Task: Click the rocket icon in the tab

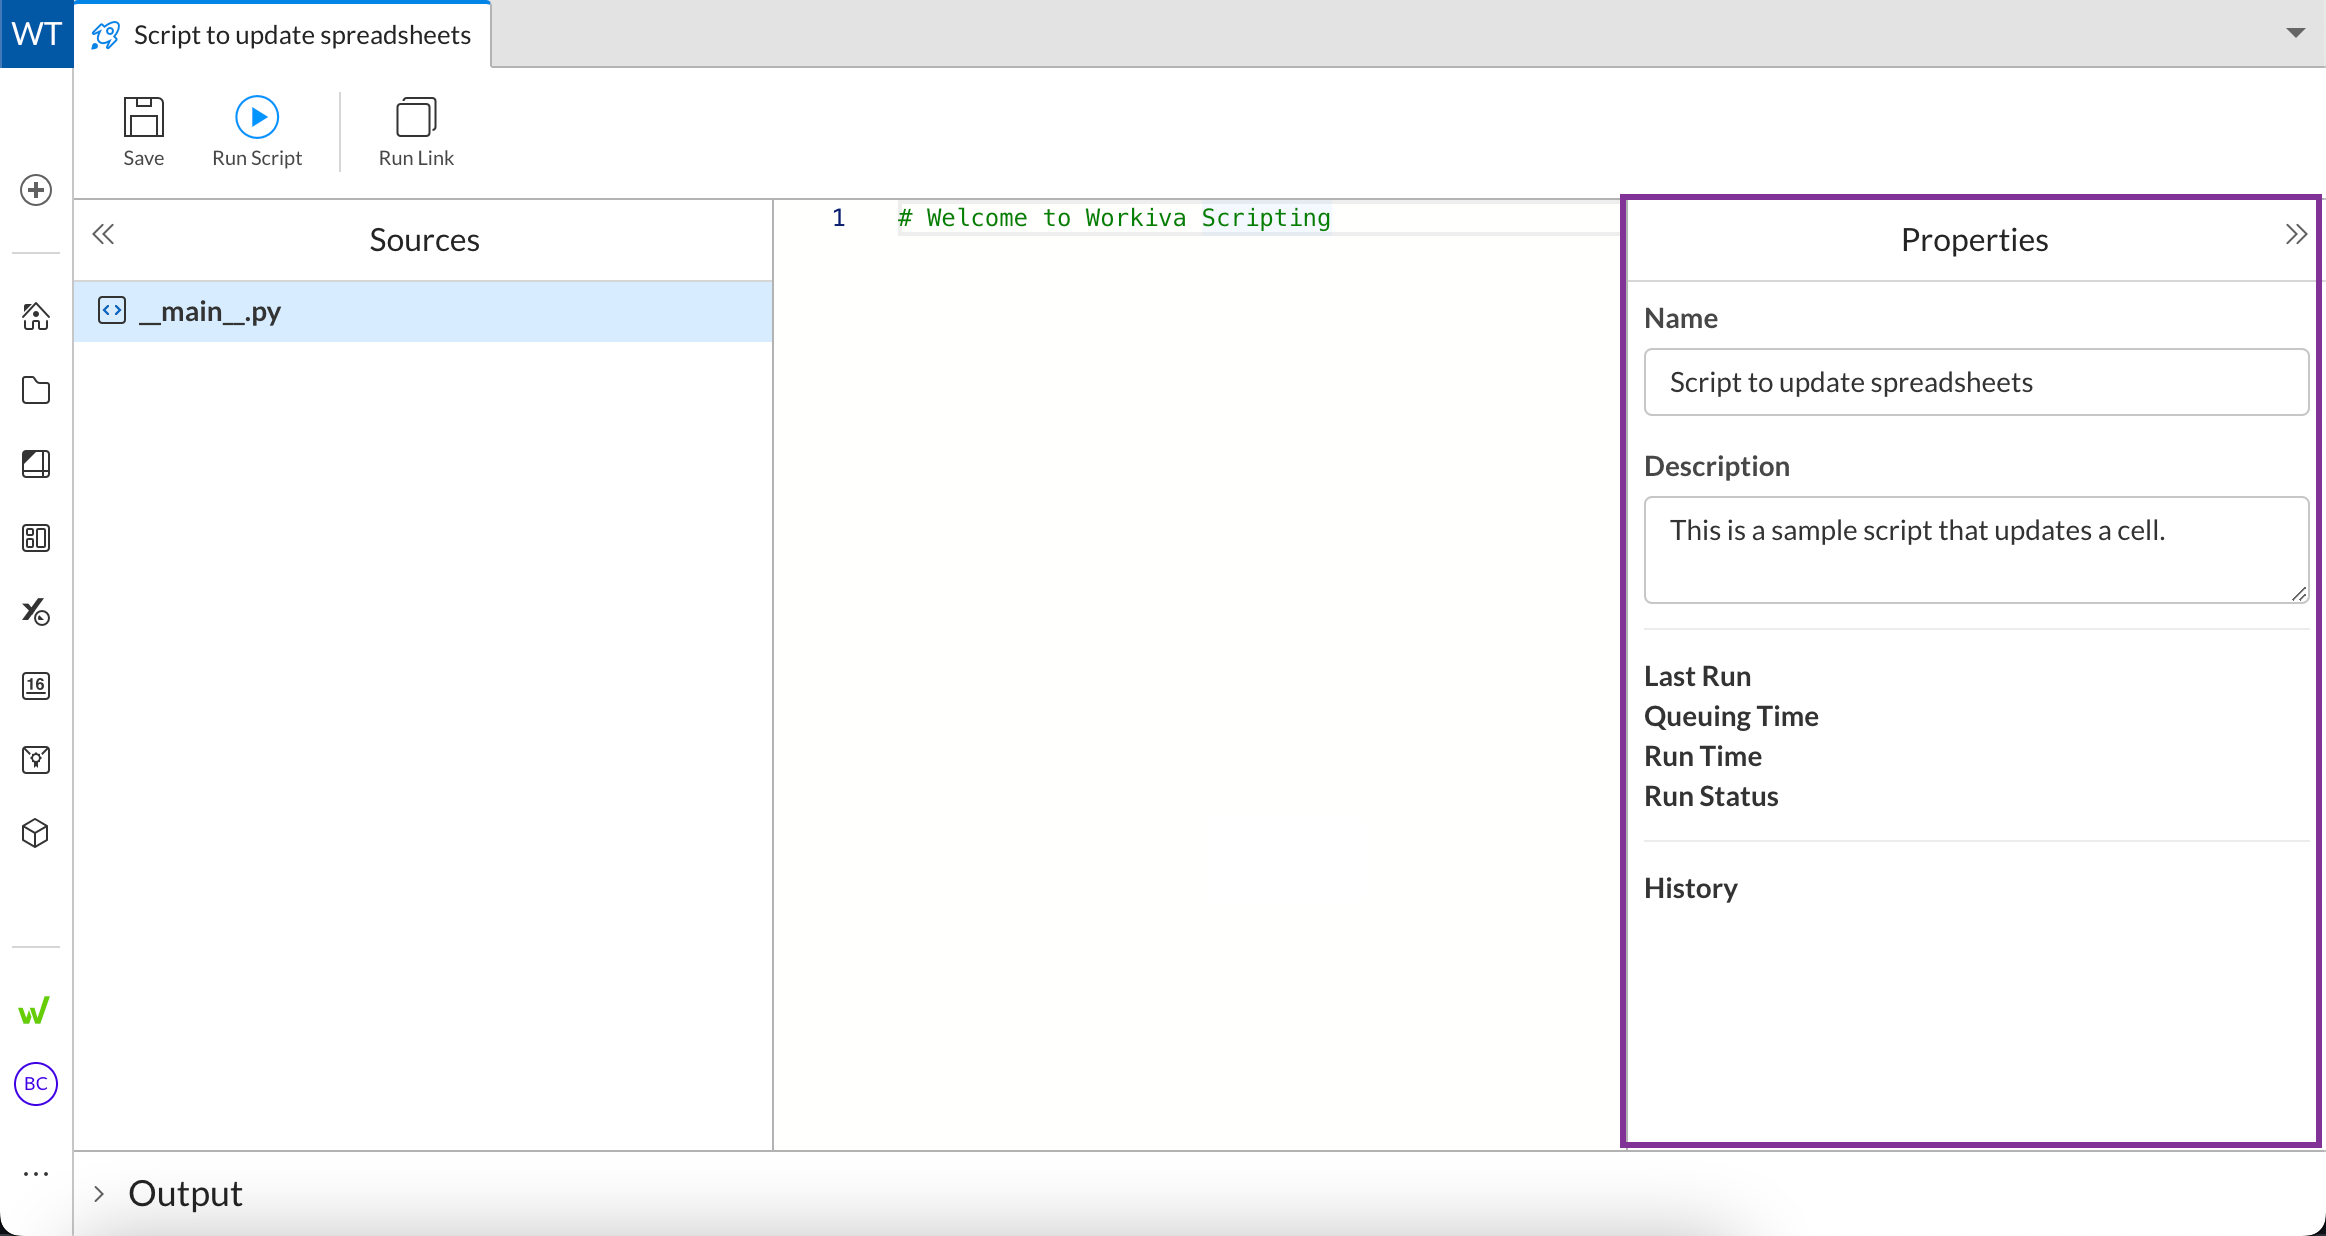Action: (x=106, y=35)
